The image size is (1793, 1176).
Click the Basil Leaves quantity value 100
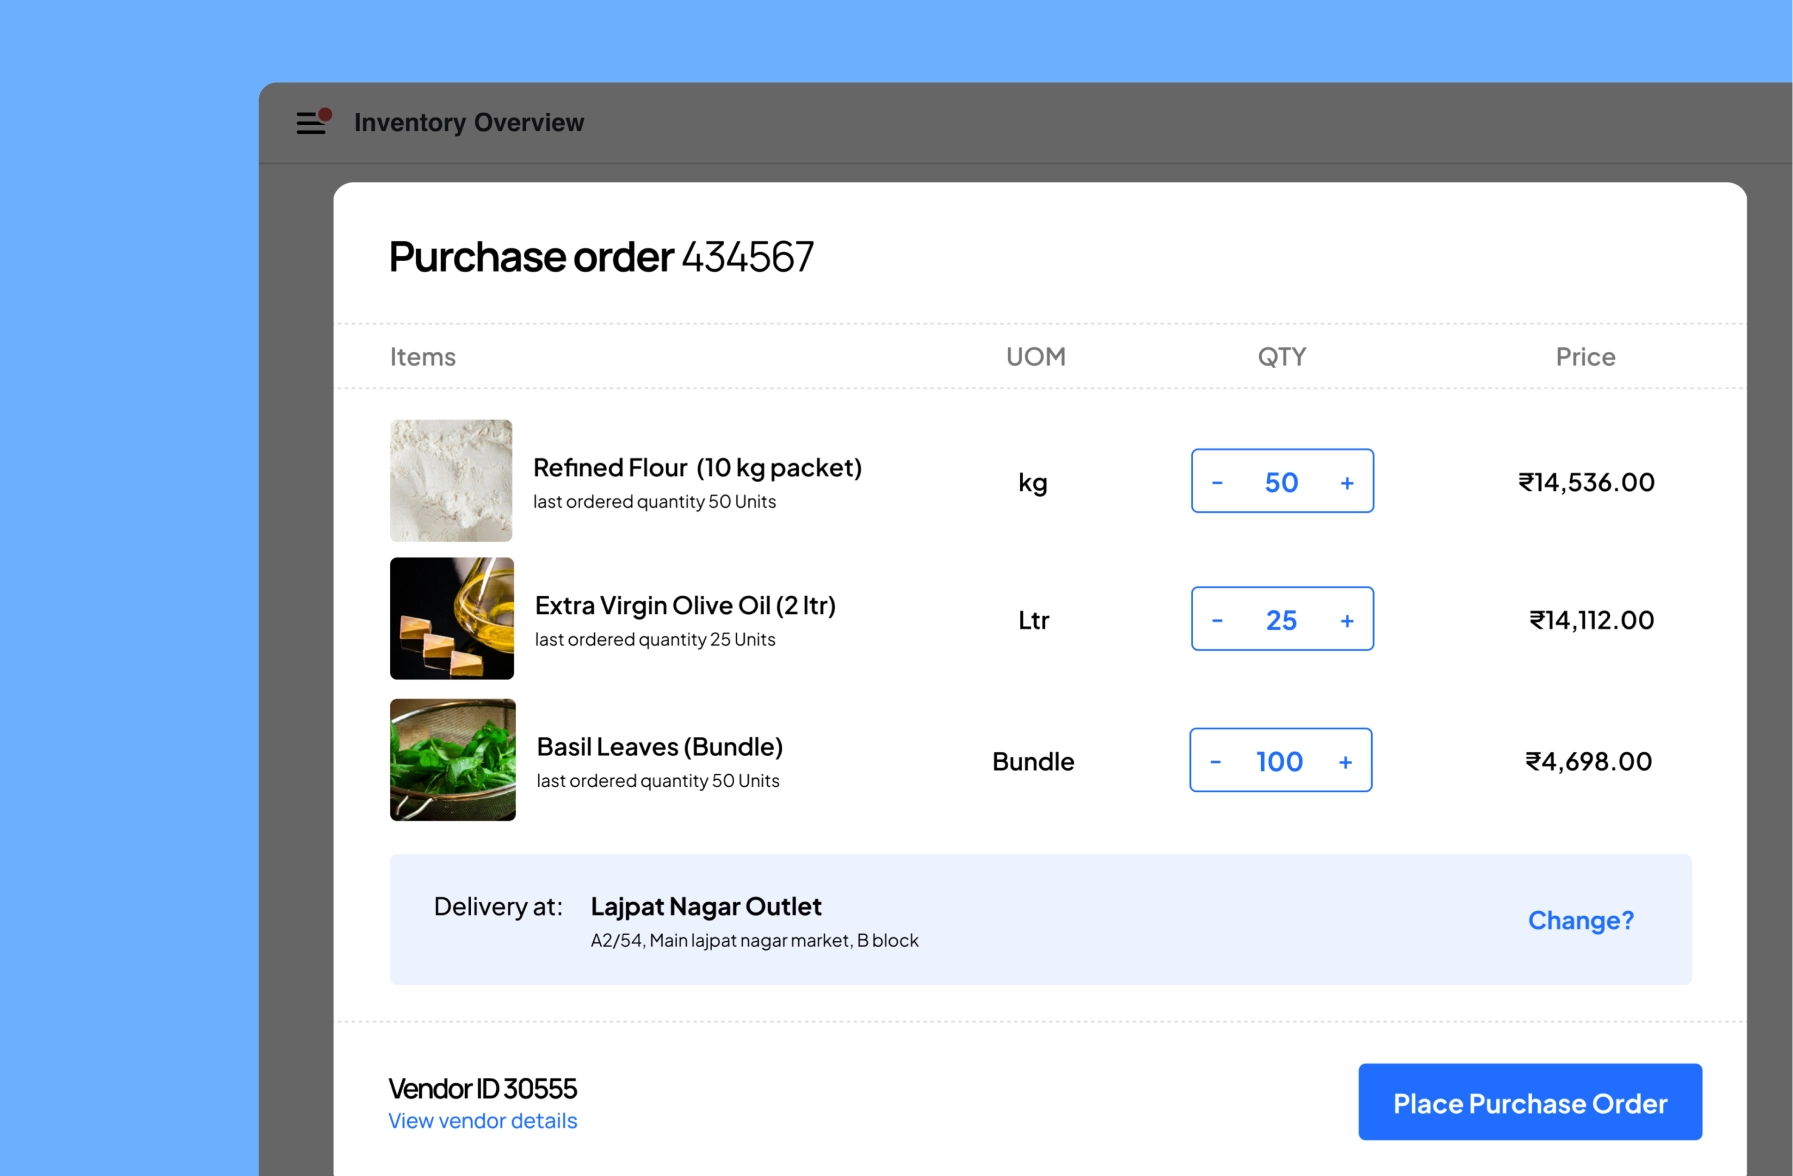pyautogui.click(x=1279, y=762)
